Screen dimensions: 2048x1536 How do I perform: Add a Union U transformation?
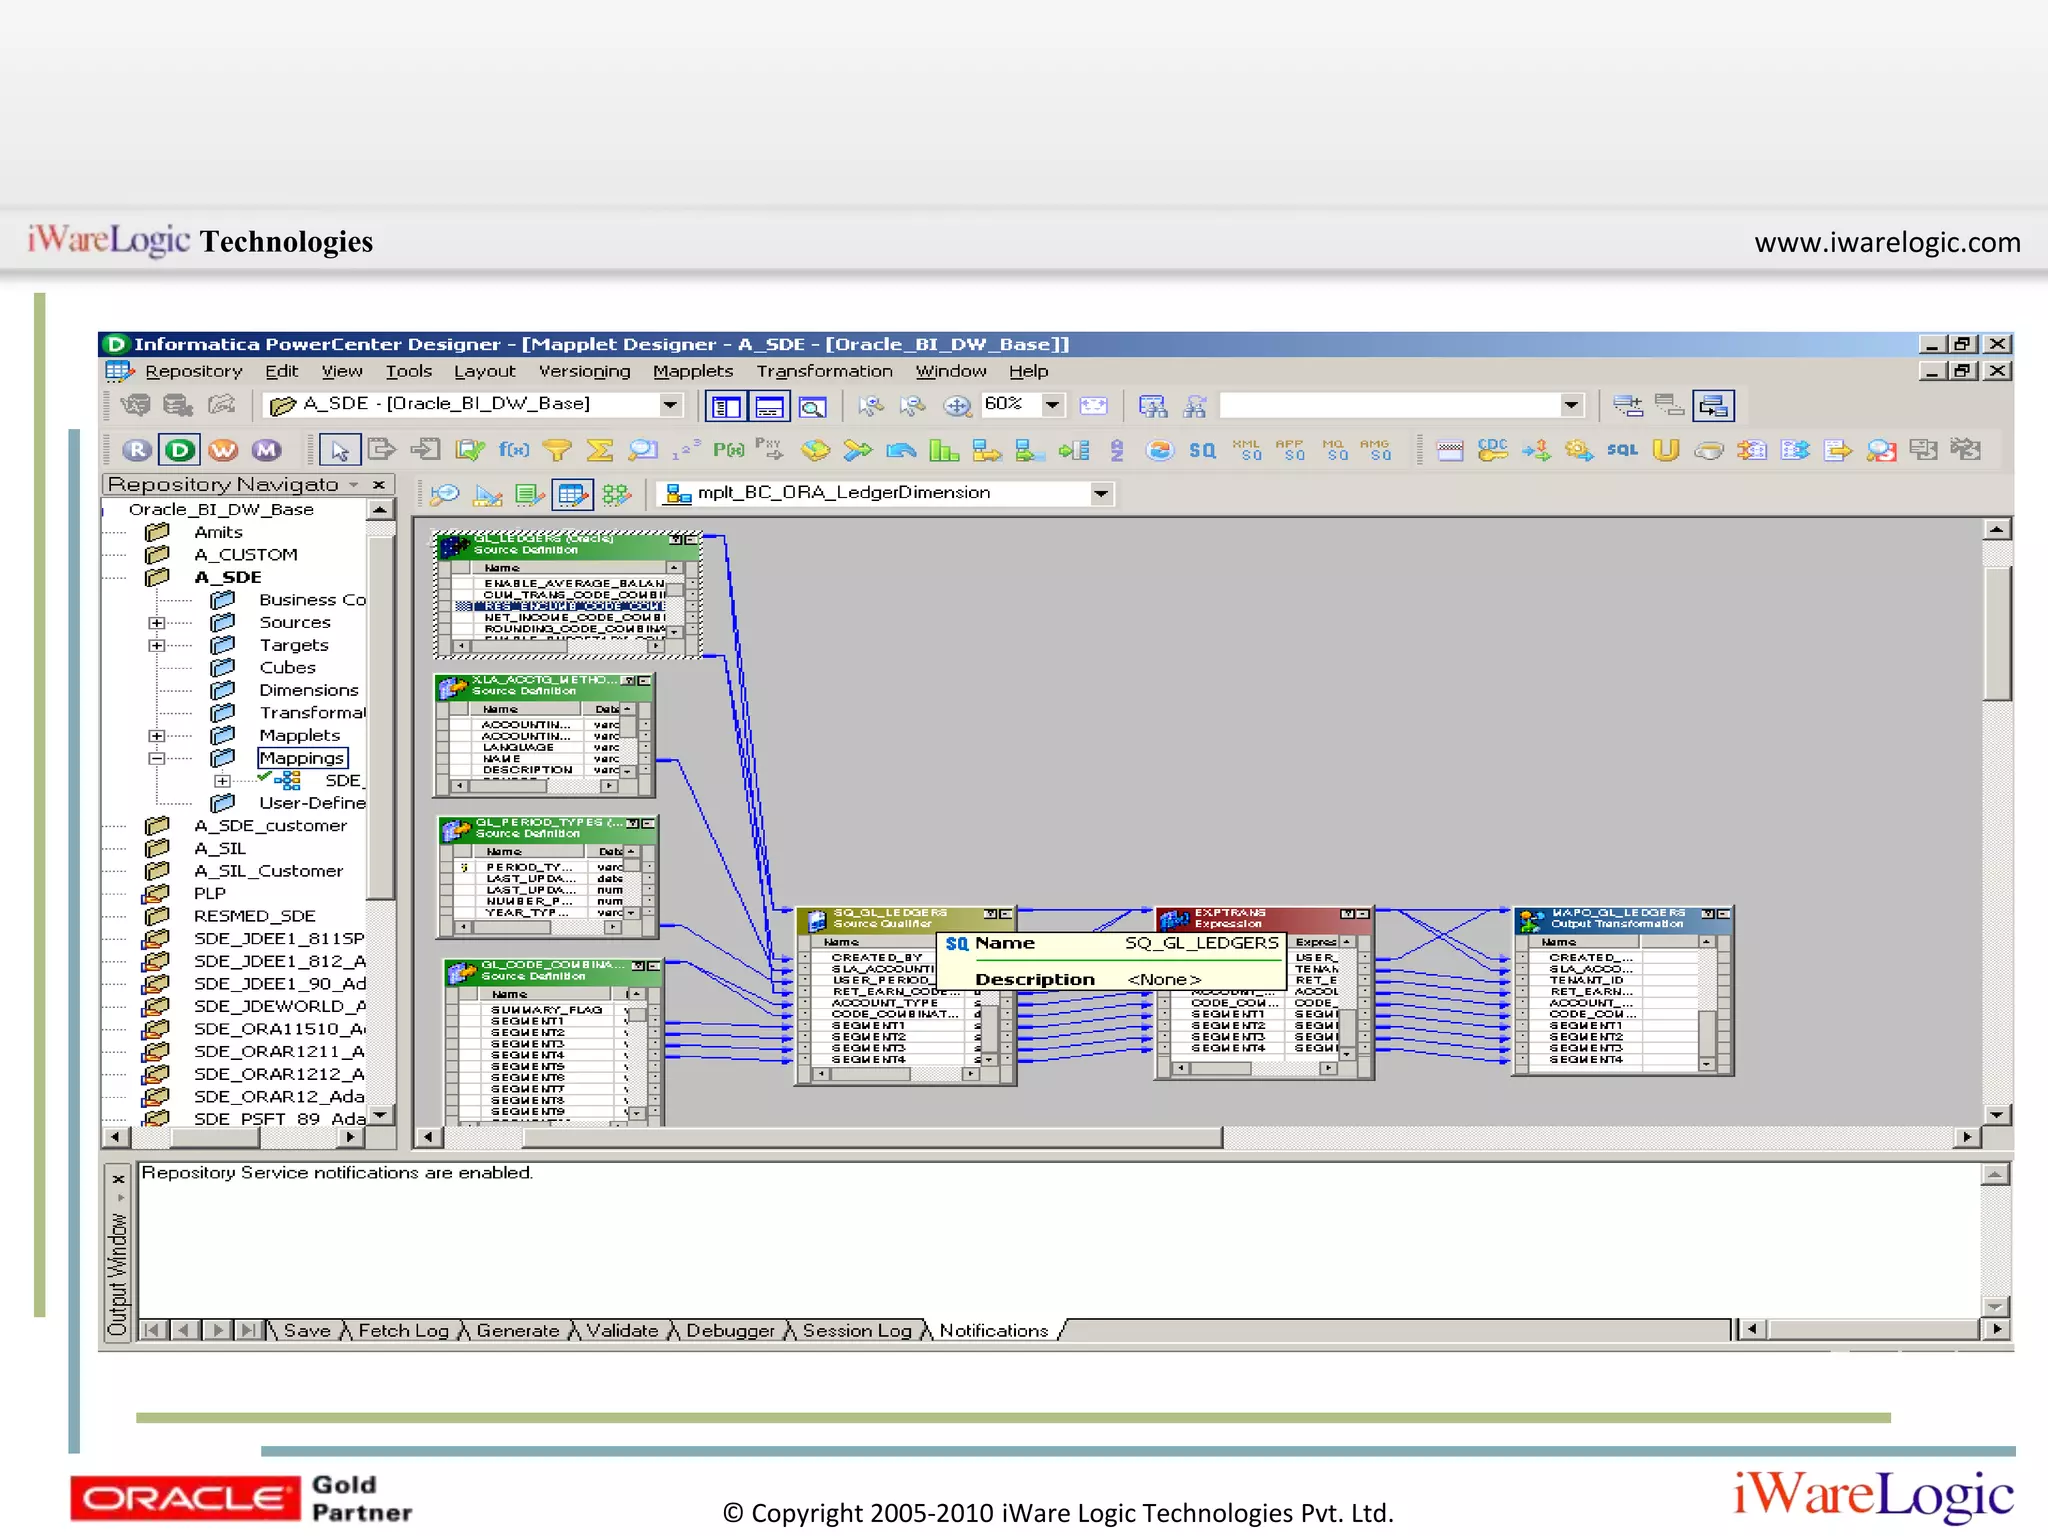click(1665, 450)
